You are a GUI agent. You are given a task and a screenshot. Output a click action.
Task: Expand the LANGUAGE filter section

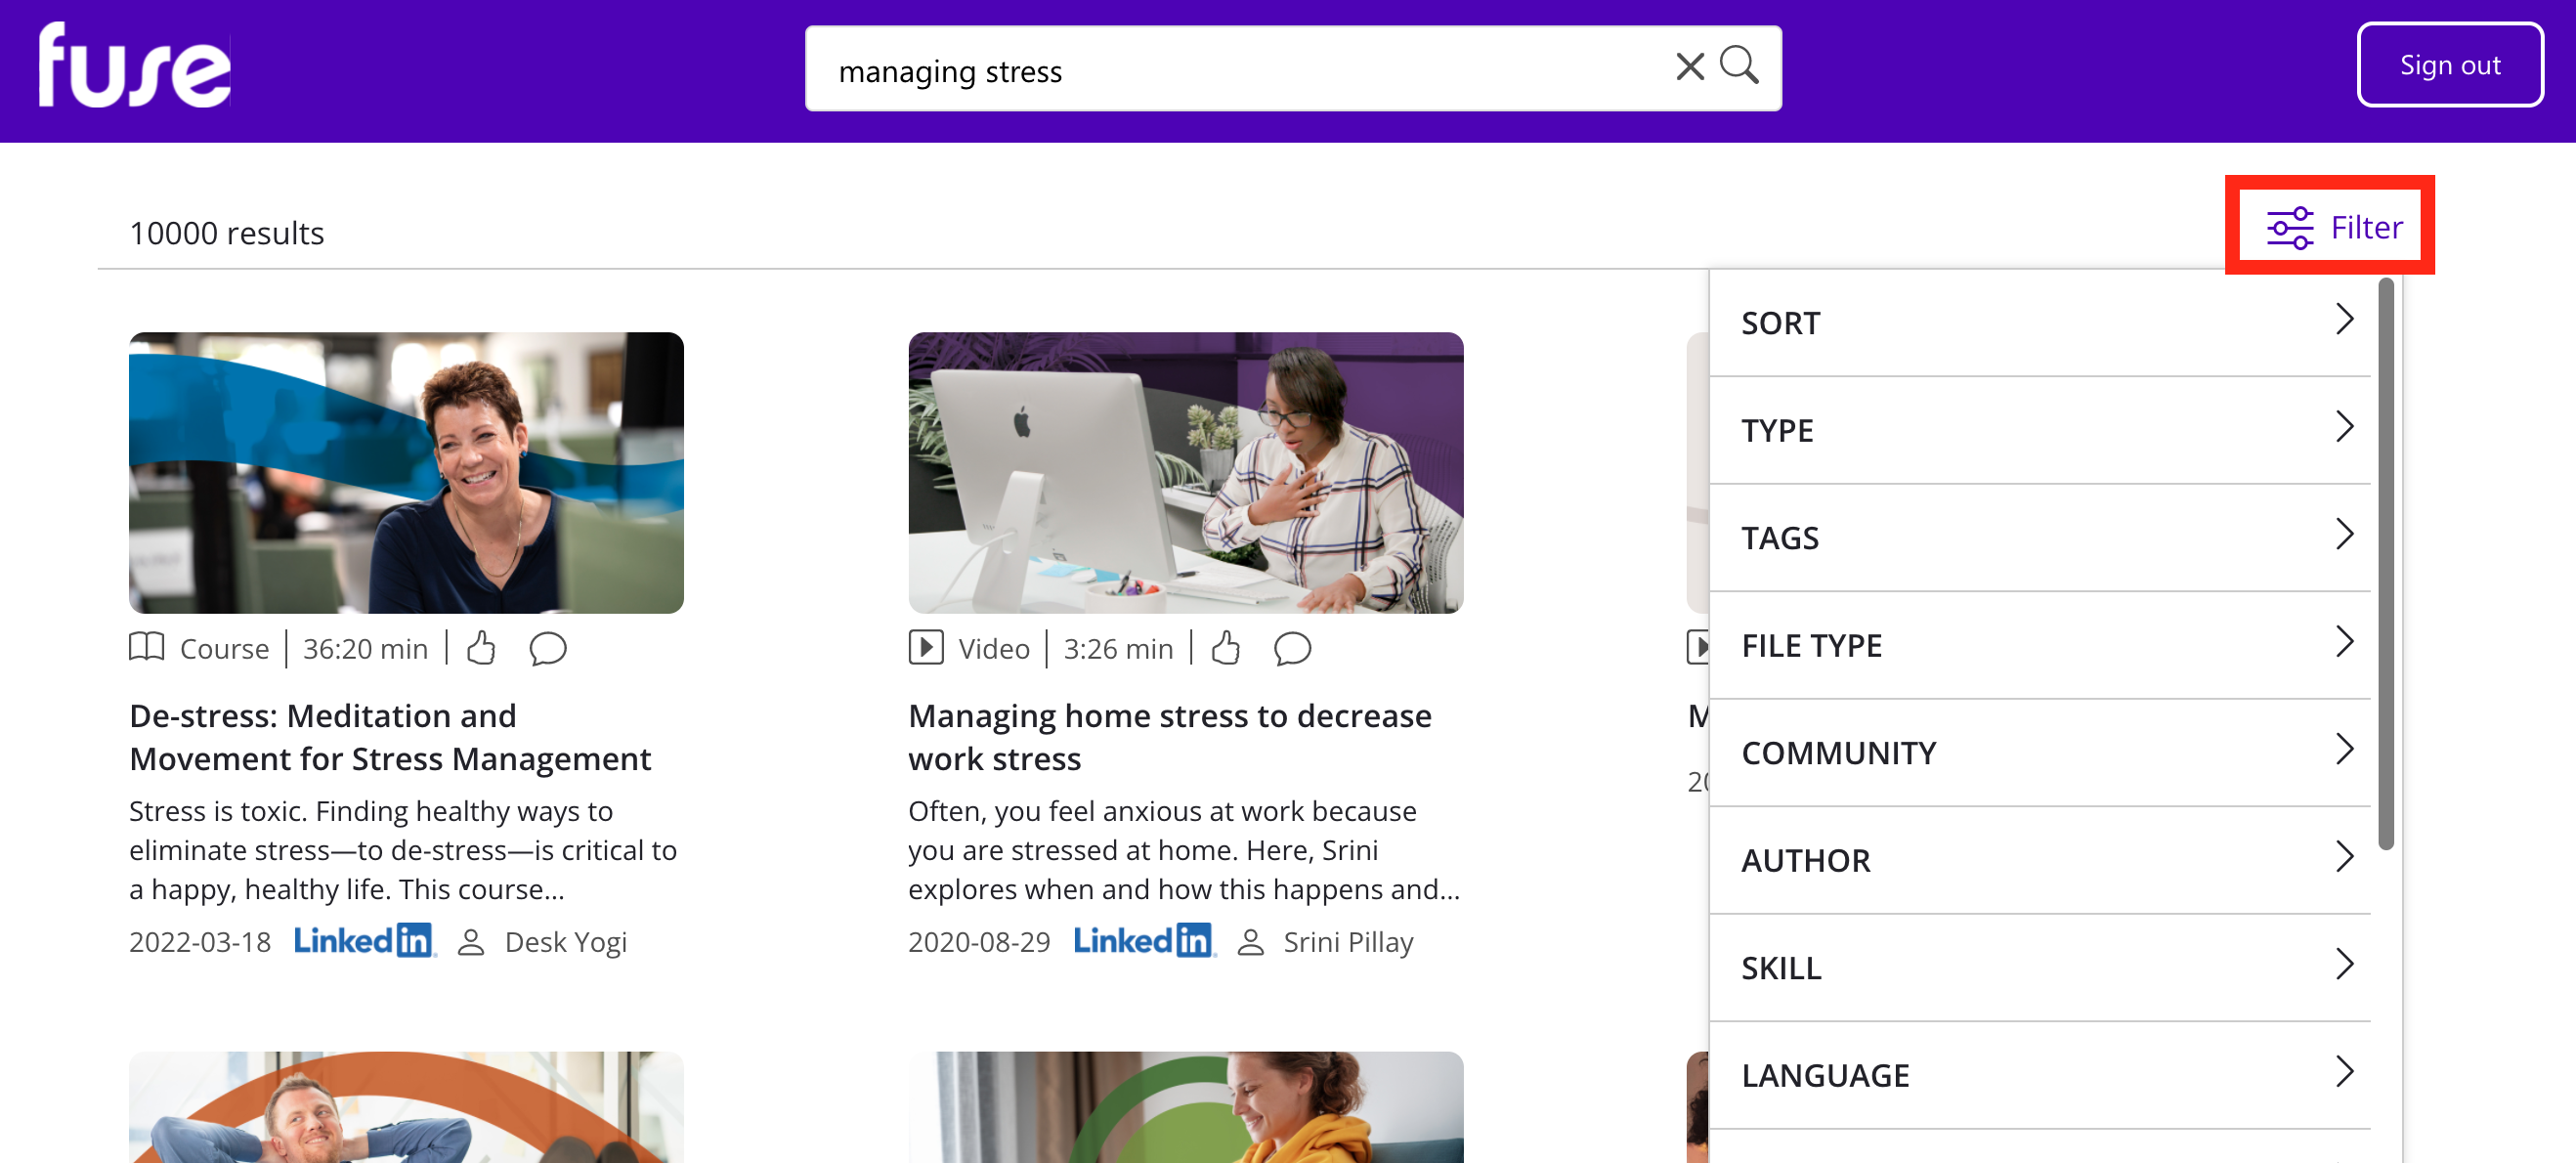click(x=2040, y=1075)
